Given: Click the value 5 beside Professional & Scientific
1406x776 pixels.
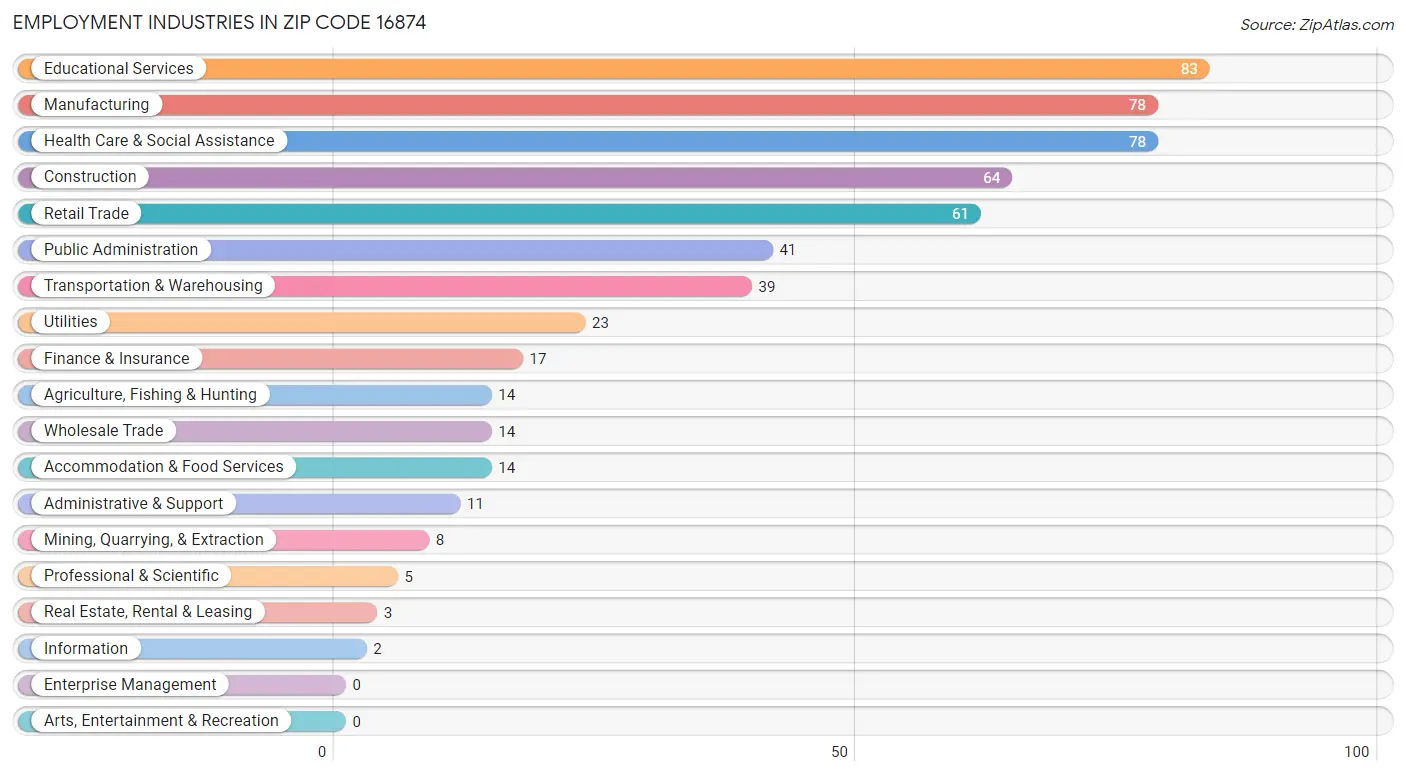Looking at the screenshot, I should [x=408, y=577].
